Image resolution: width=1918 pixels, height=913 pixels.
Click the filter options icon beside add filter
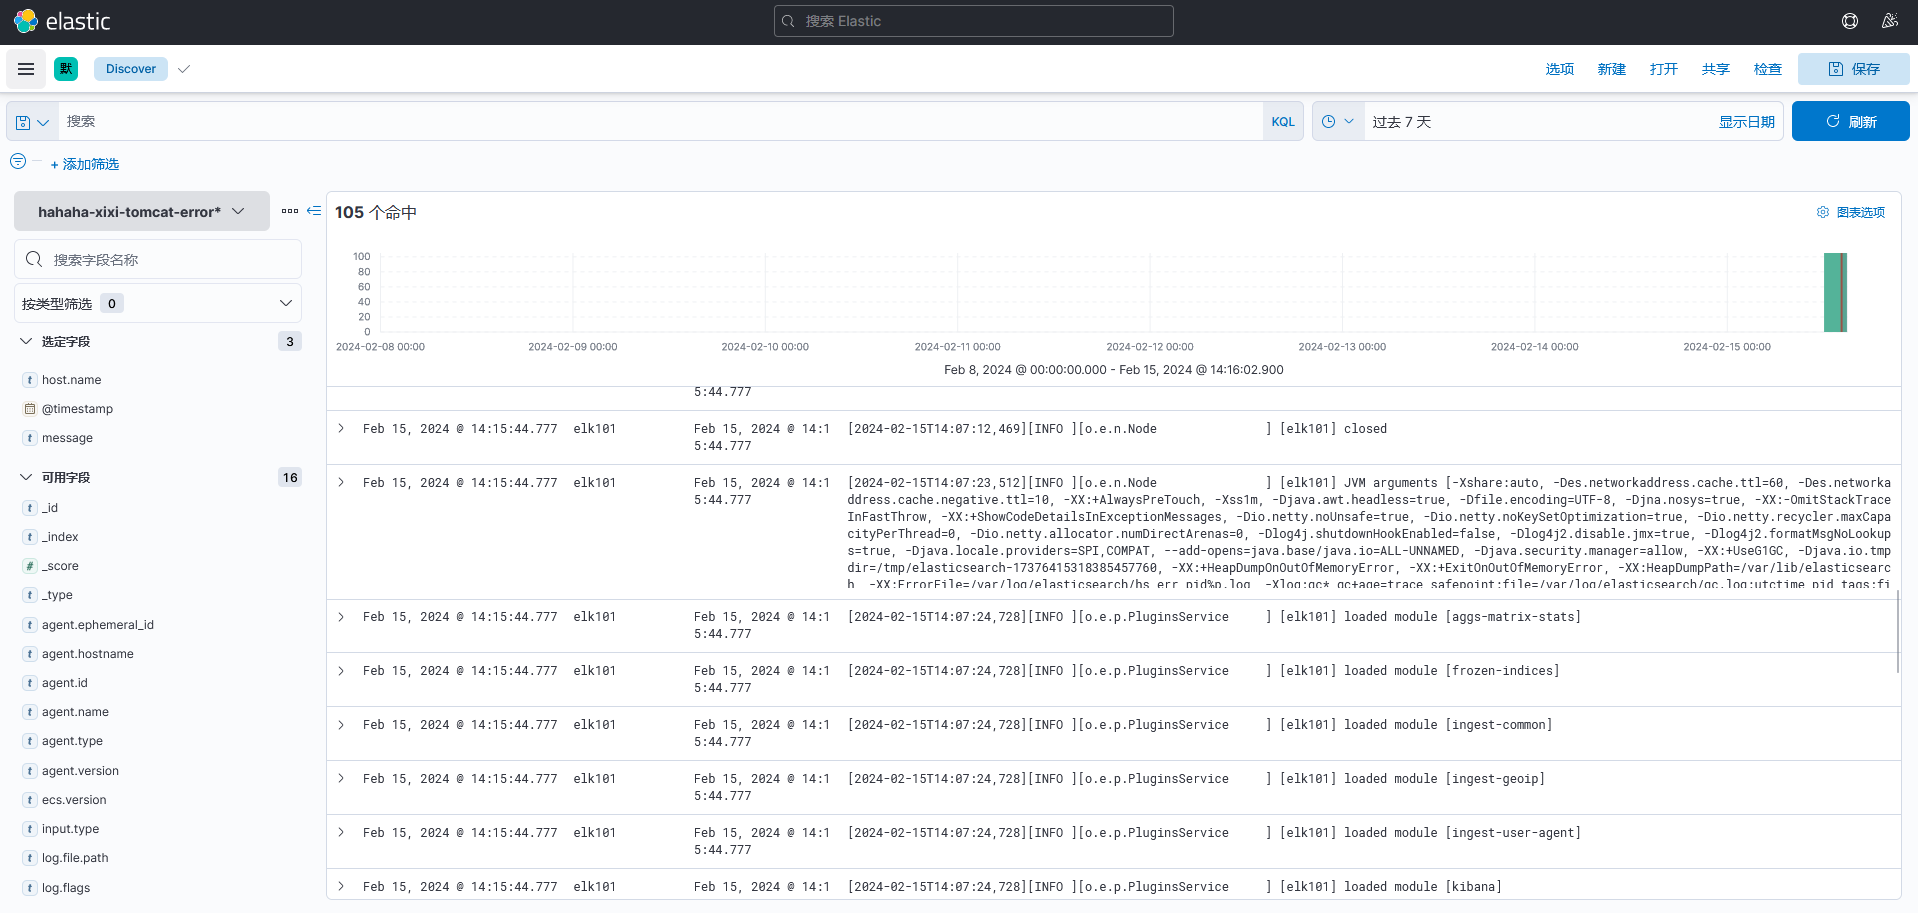point(18,162)
